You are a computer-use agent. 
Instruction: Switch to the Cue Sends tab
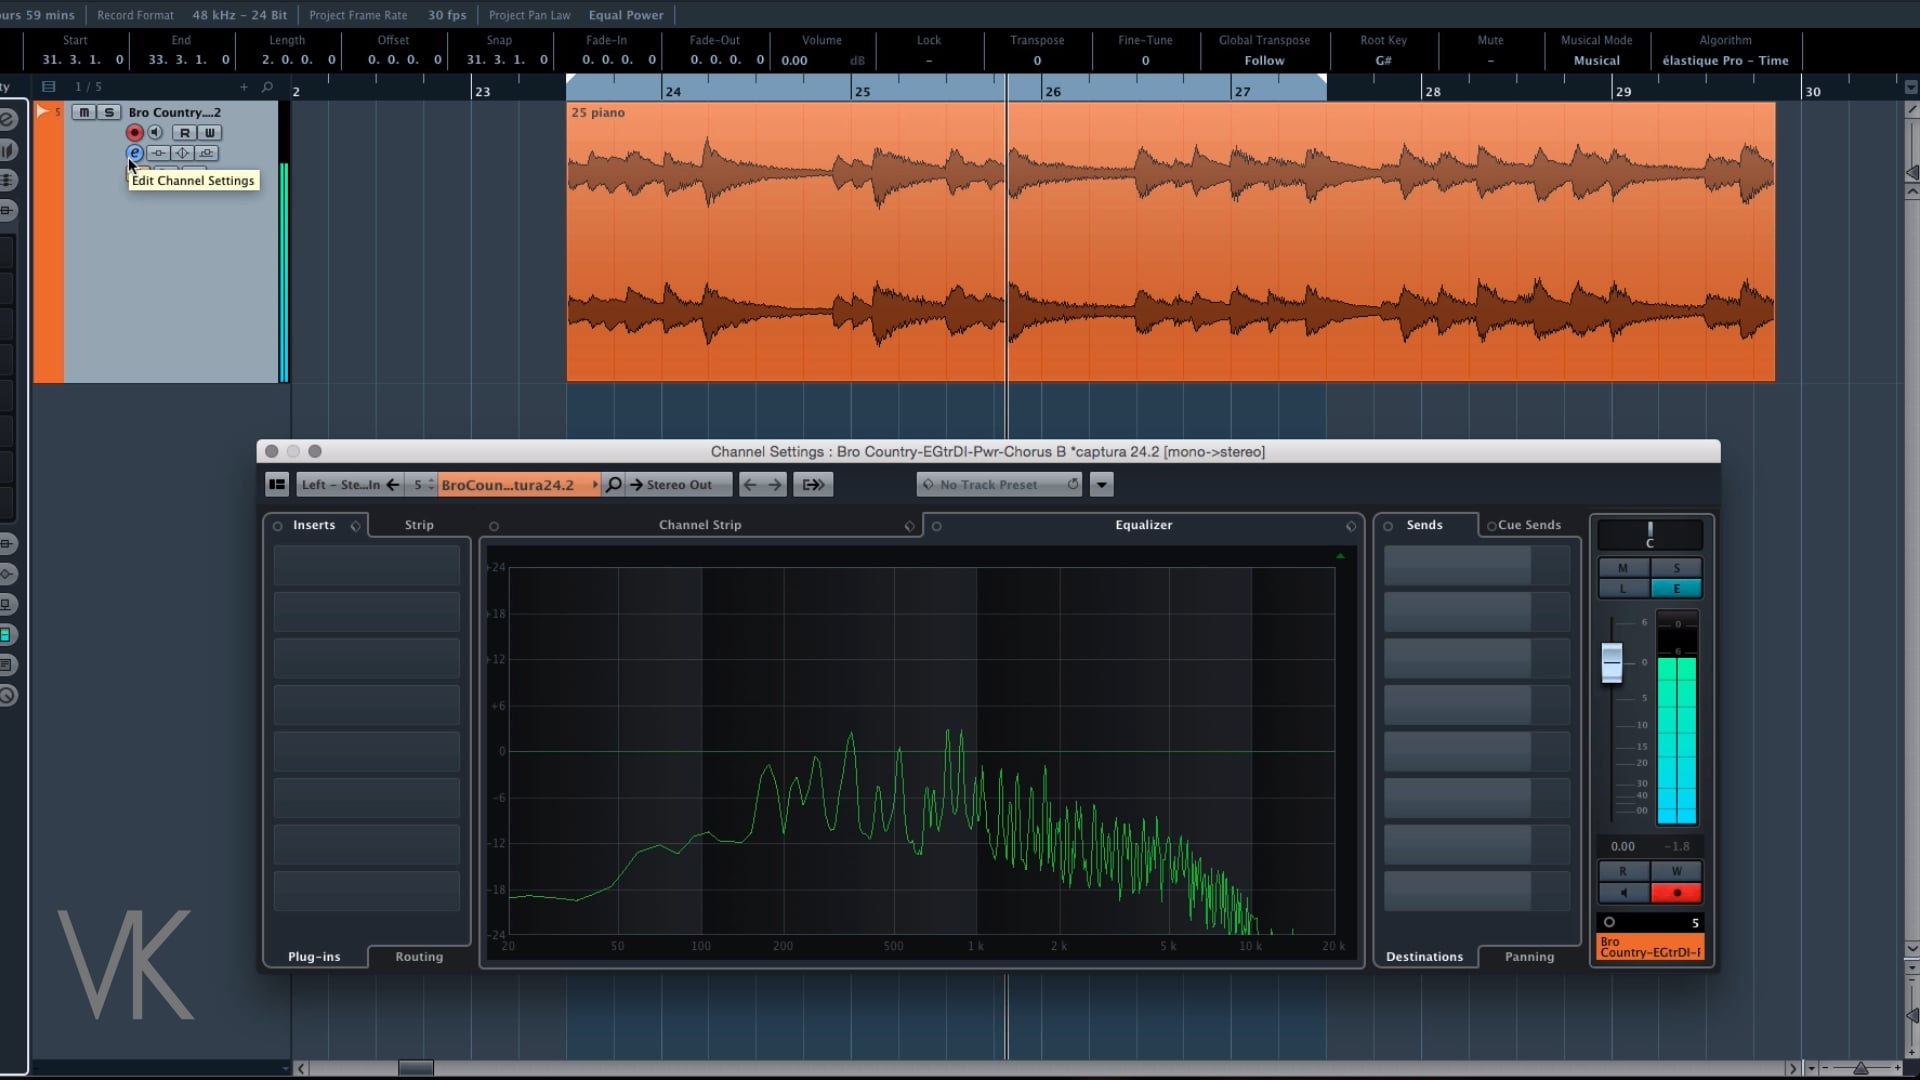click(1528, 525)
